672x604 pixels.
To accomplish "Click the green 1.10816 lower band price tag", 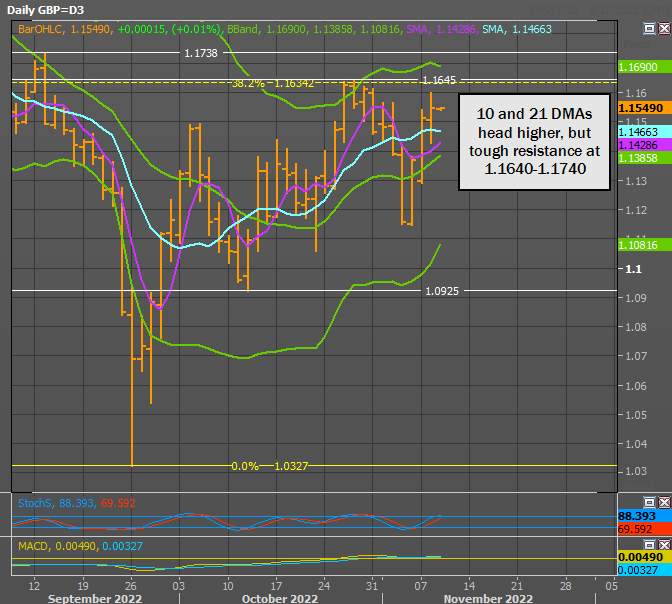I will [645, 245].
